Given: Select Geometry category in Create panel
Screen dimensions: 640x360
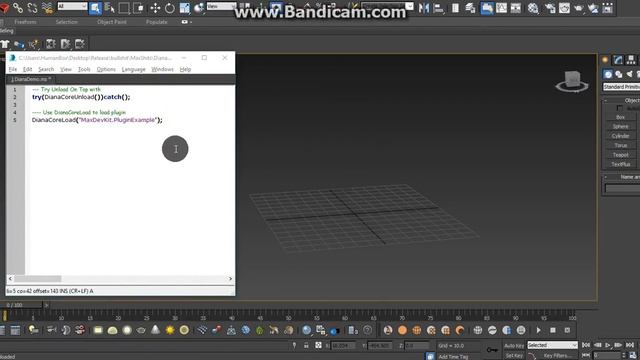Looking at the screenshot, I should [608, 74].
